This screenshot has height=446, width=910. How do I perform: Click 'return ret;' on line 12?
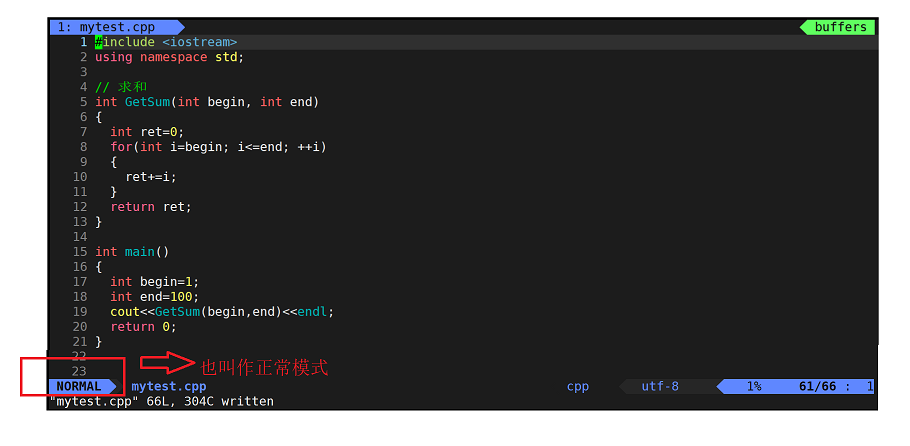(x=151, y=207)
